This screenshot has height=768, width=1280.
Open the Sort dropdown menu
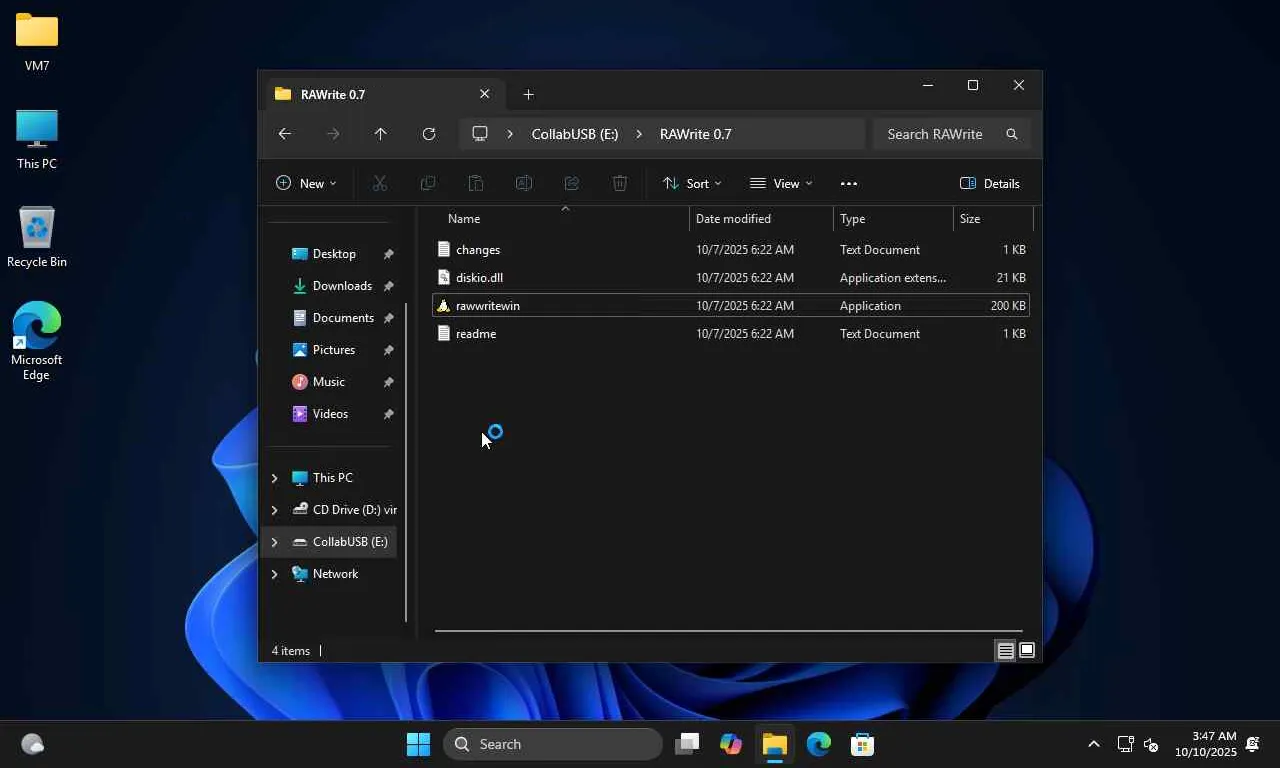coord(692,183)
